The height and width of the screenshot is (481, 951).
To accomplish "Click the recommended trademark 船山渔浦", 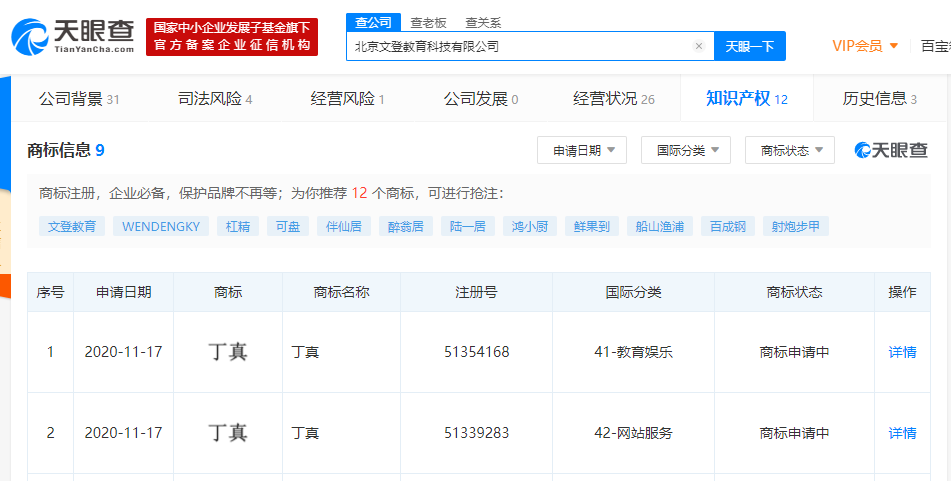I will coord(660,226).
